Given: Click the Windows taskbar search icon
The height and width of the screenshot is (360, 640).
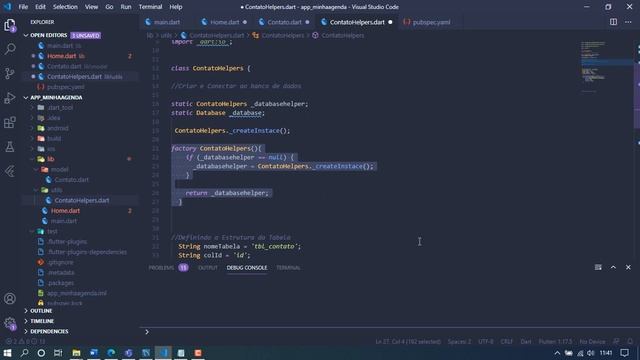Looking at the screenshot, I should [x=24, y=353].
